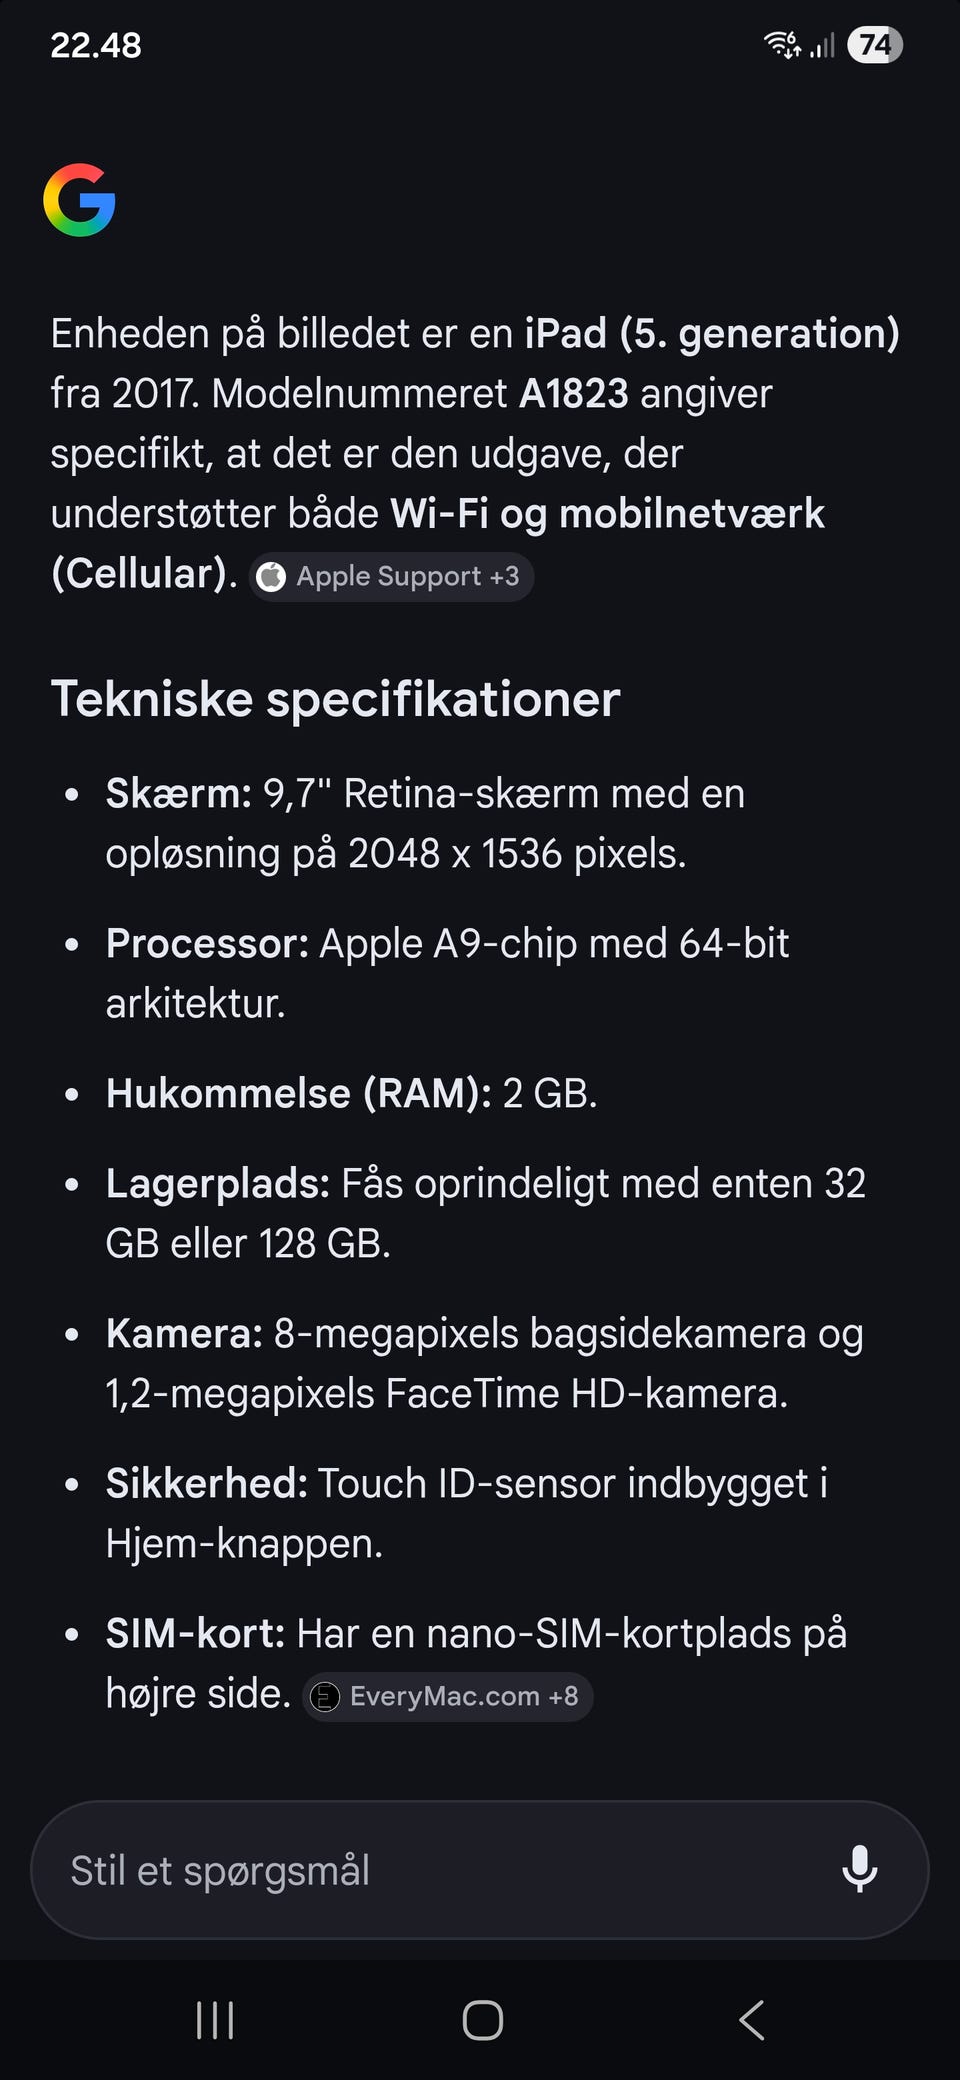Tap the clock showing 22.48
Image resolution: width=960 pixels, height=2080 pixels.
(x=96, y=45)
